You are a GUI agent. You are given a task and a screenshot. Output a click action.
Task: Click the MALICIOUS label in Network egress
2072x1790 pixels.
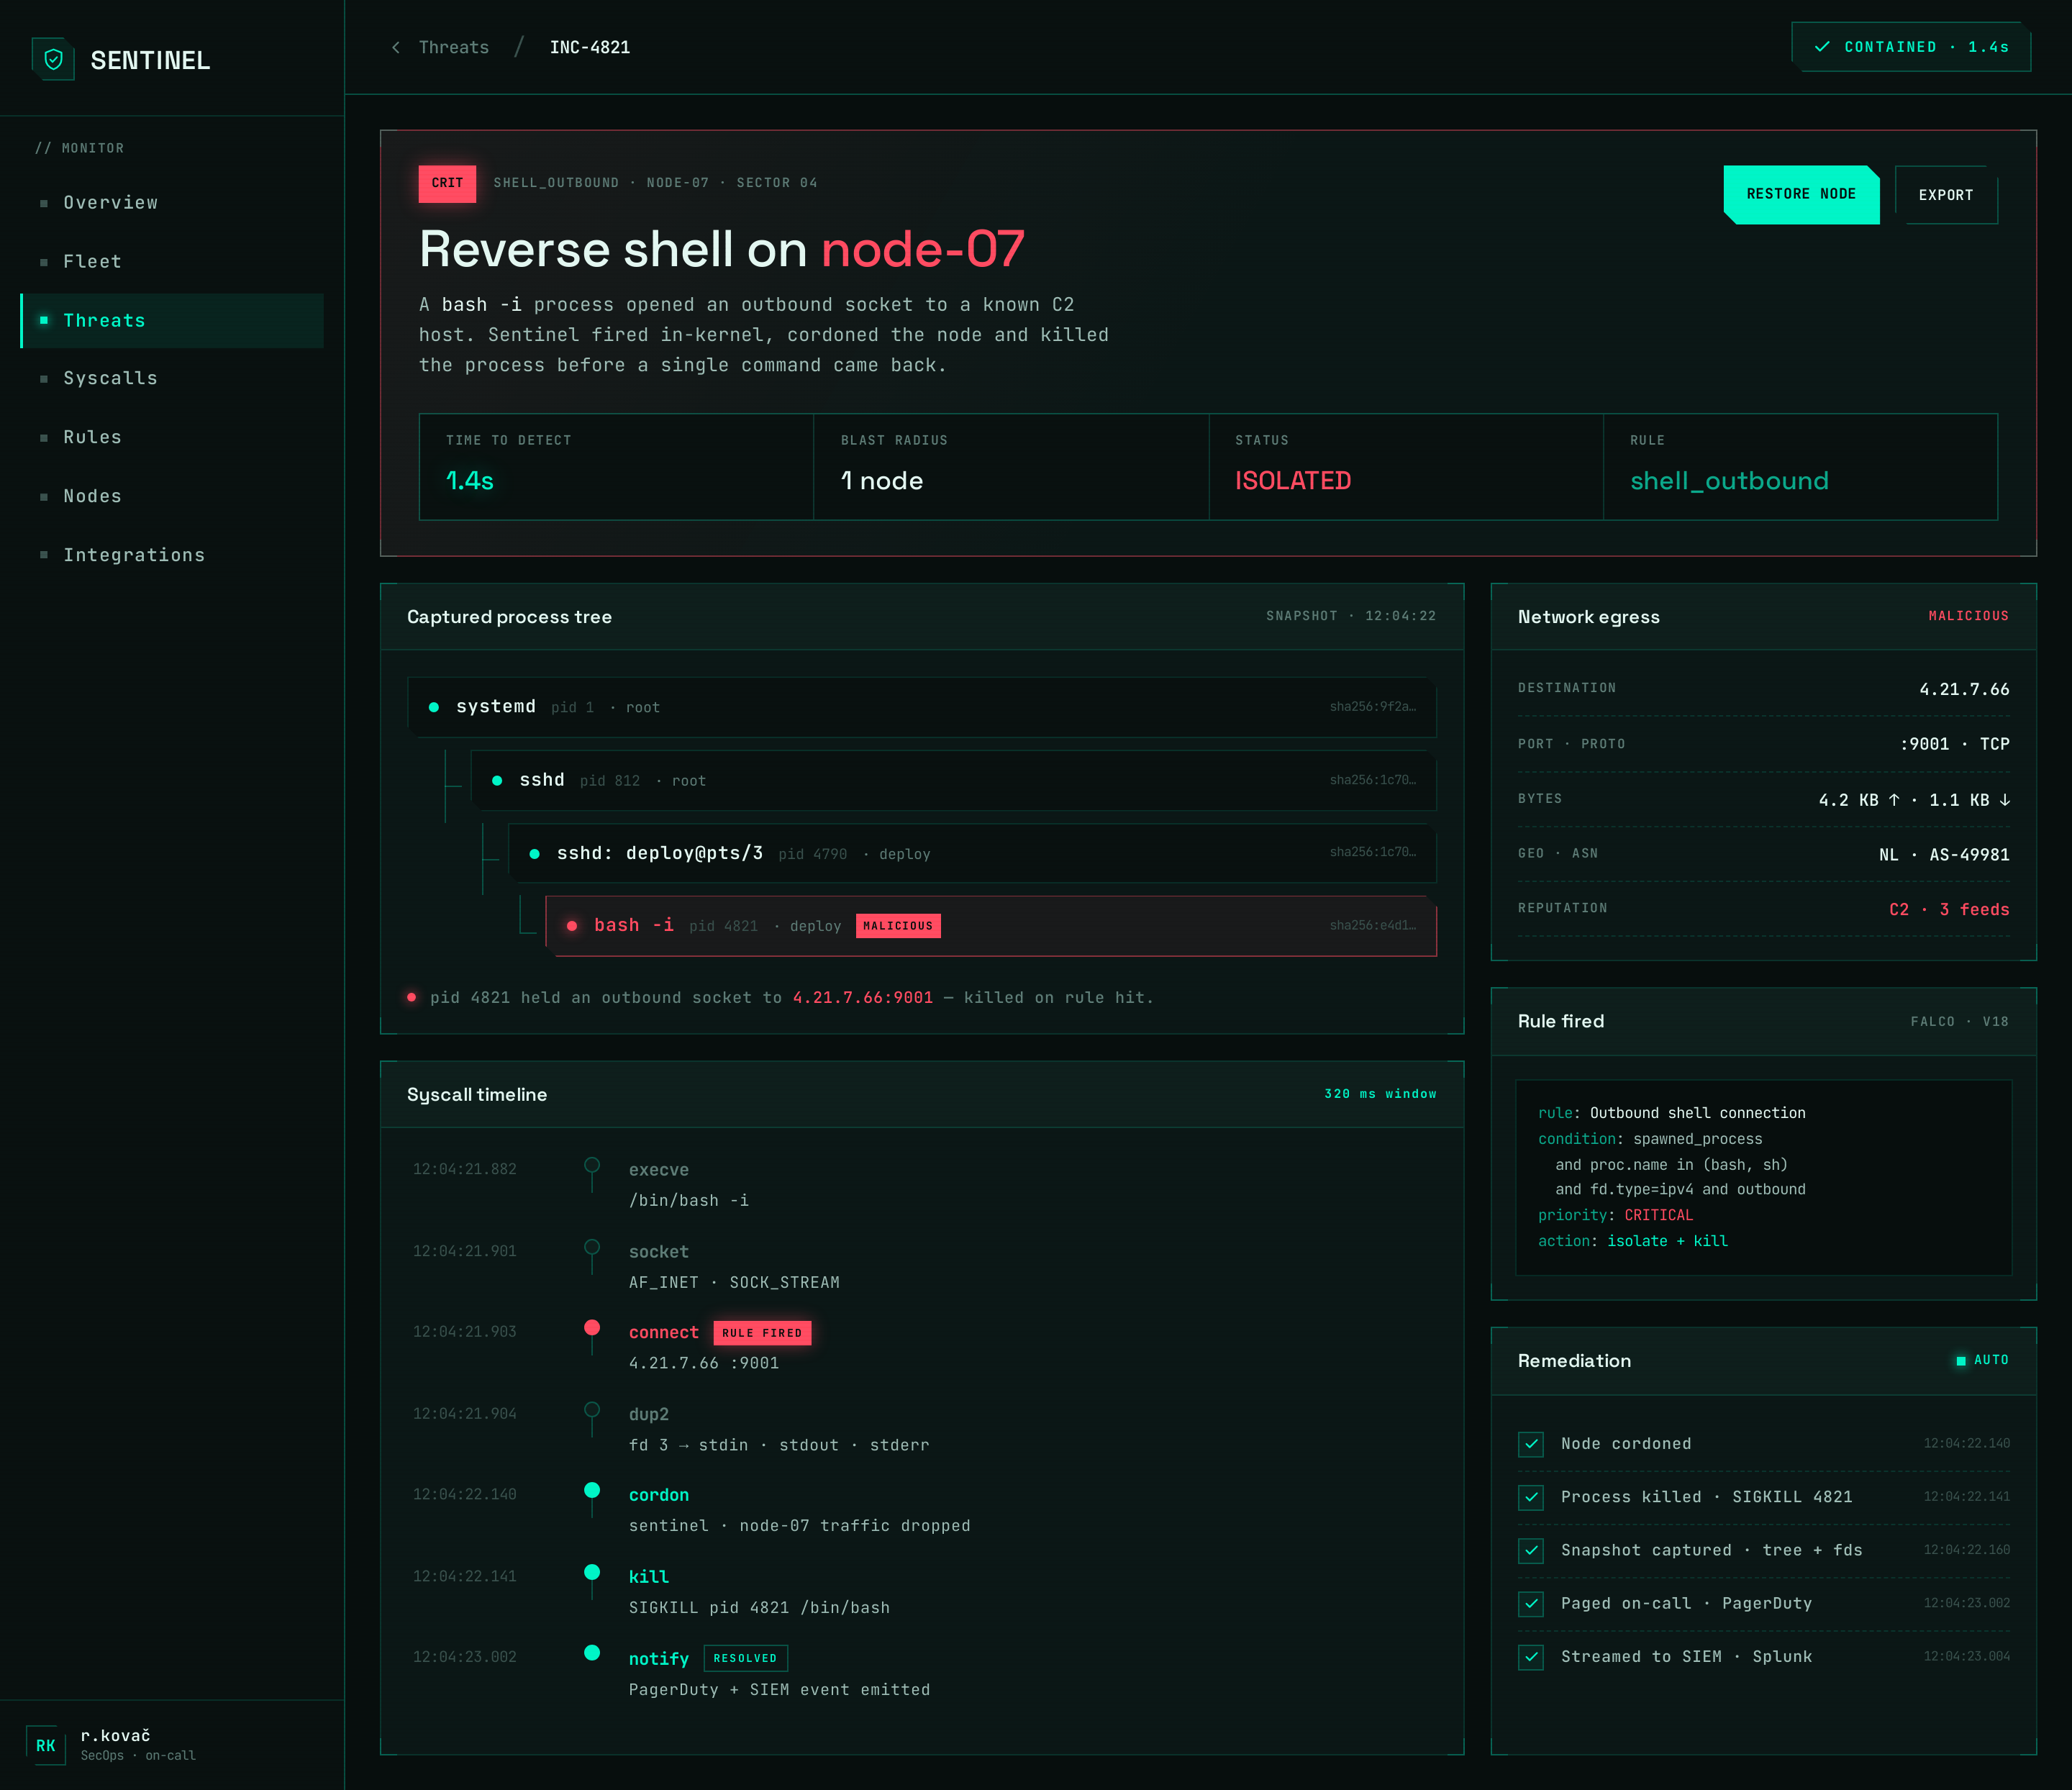(x=1969, y=616)
